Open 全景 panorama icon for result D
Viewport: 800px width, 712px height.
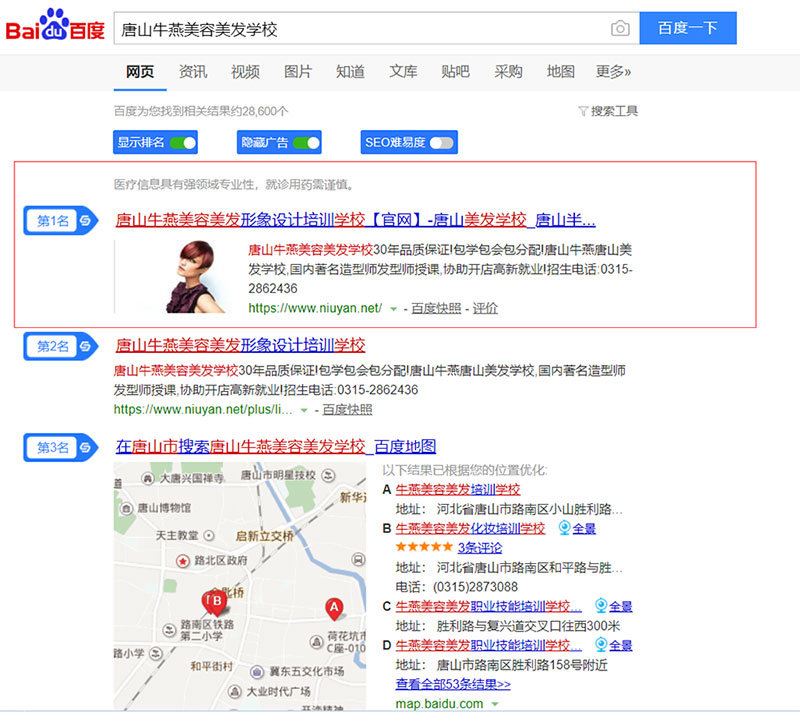[x=601, y=645]
